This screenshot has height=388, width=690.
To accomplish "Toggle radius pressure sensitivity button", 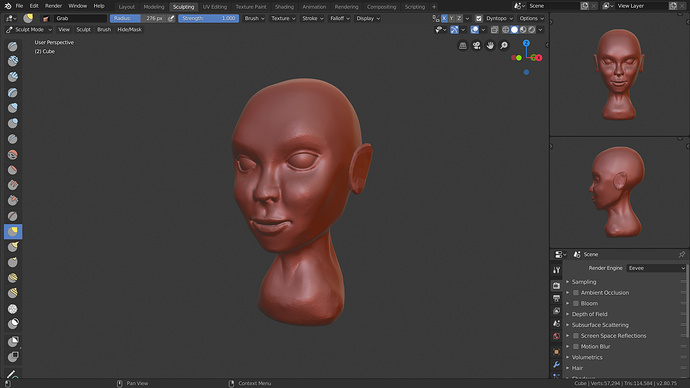I will click(171, 18).
